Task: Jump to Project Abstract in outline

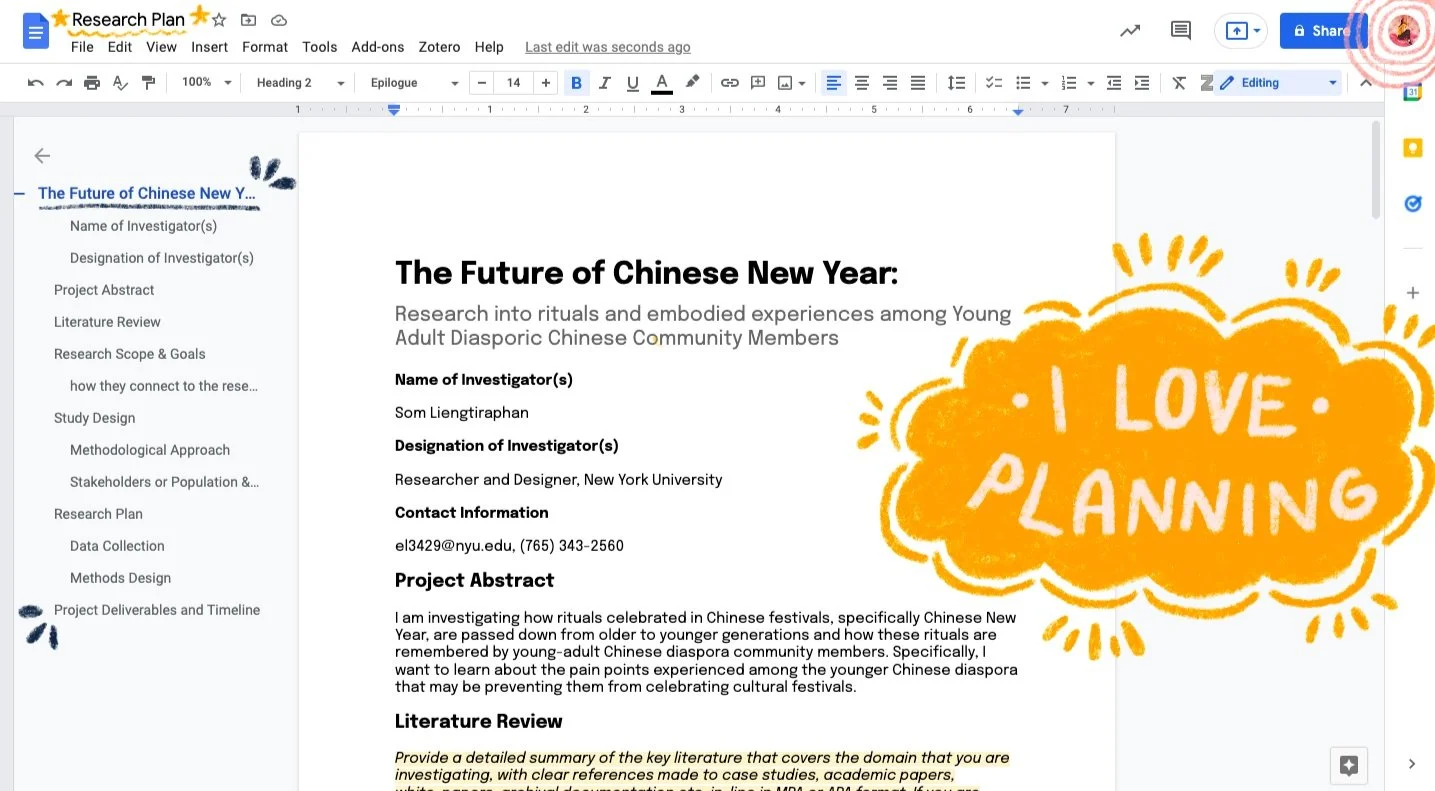Action: click(104, 290)
